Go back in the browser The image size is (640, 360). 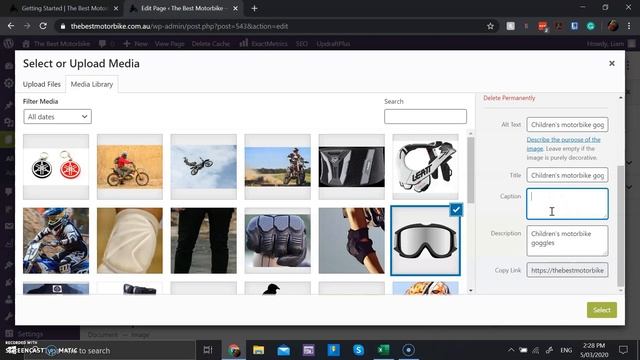coord(11,26)
